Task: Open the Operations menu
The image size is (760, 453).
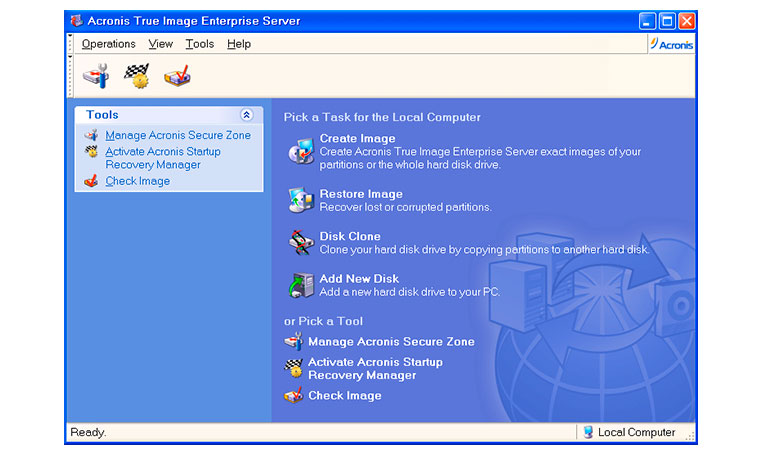Action: tap(109, 44)
